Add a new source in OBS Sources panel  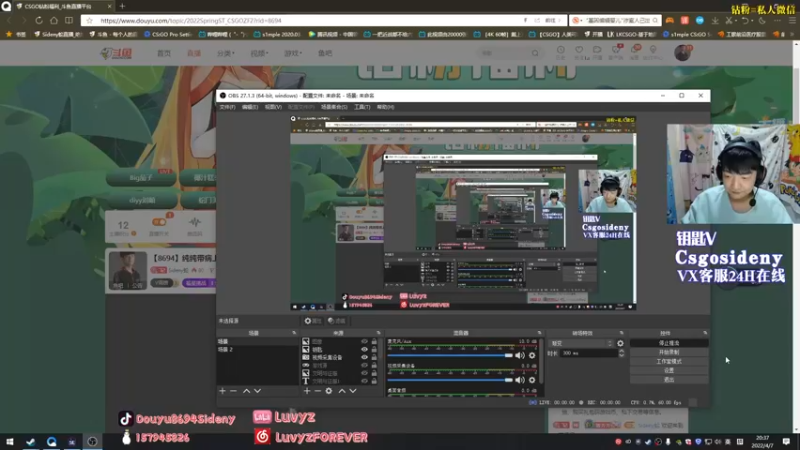[307, 391]
